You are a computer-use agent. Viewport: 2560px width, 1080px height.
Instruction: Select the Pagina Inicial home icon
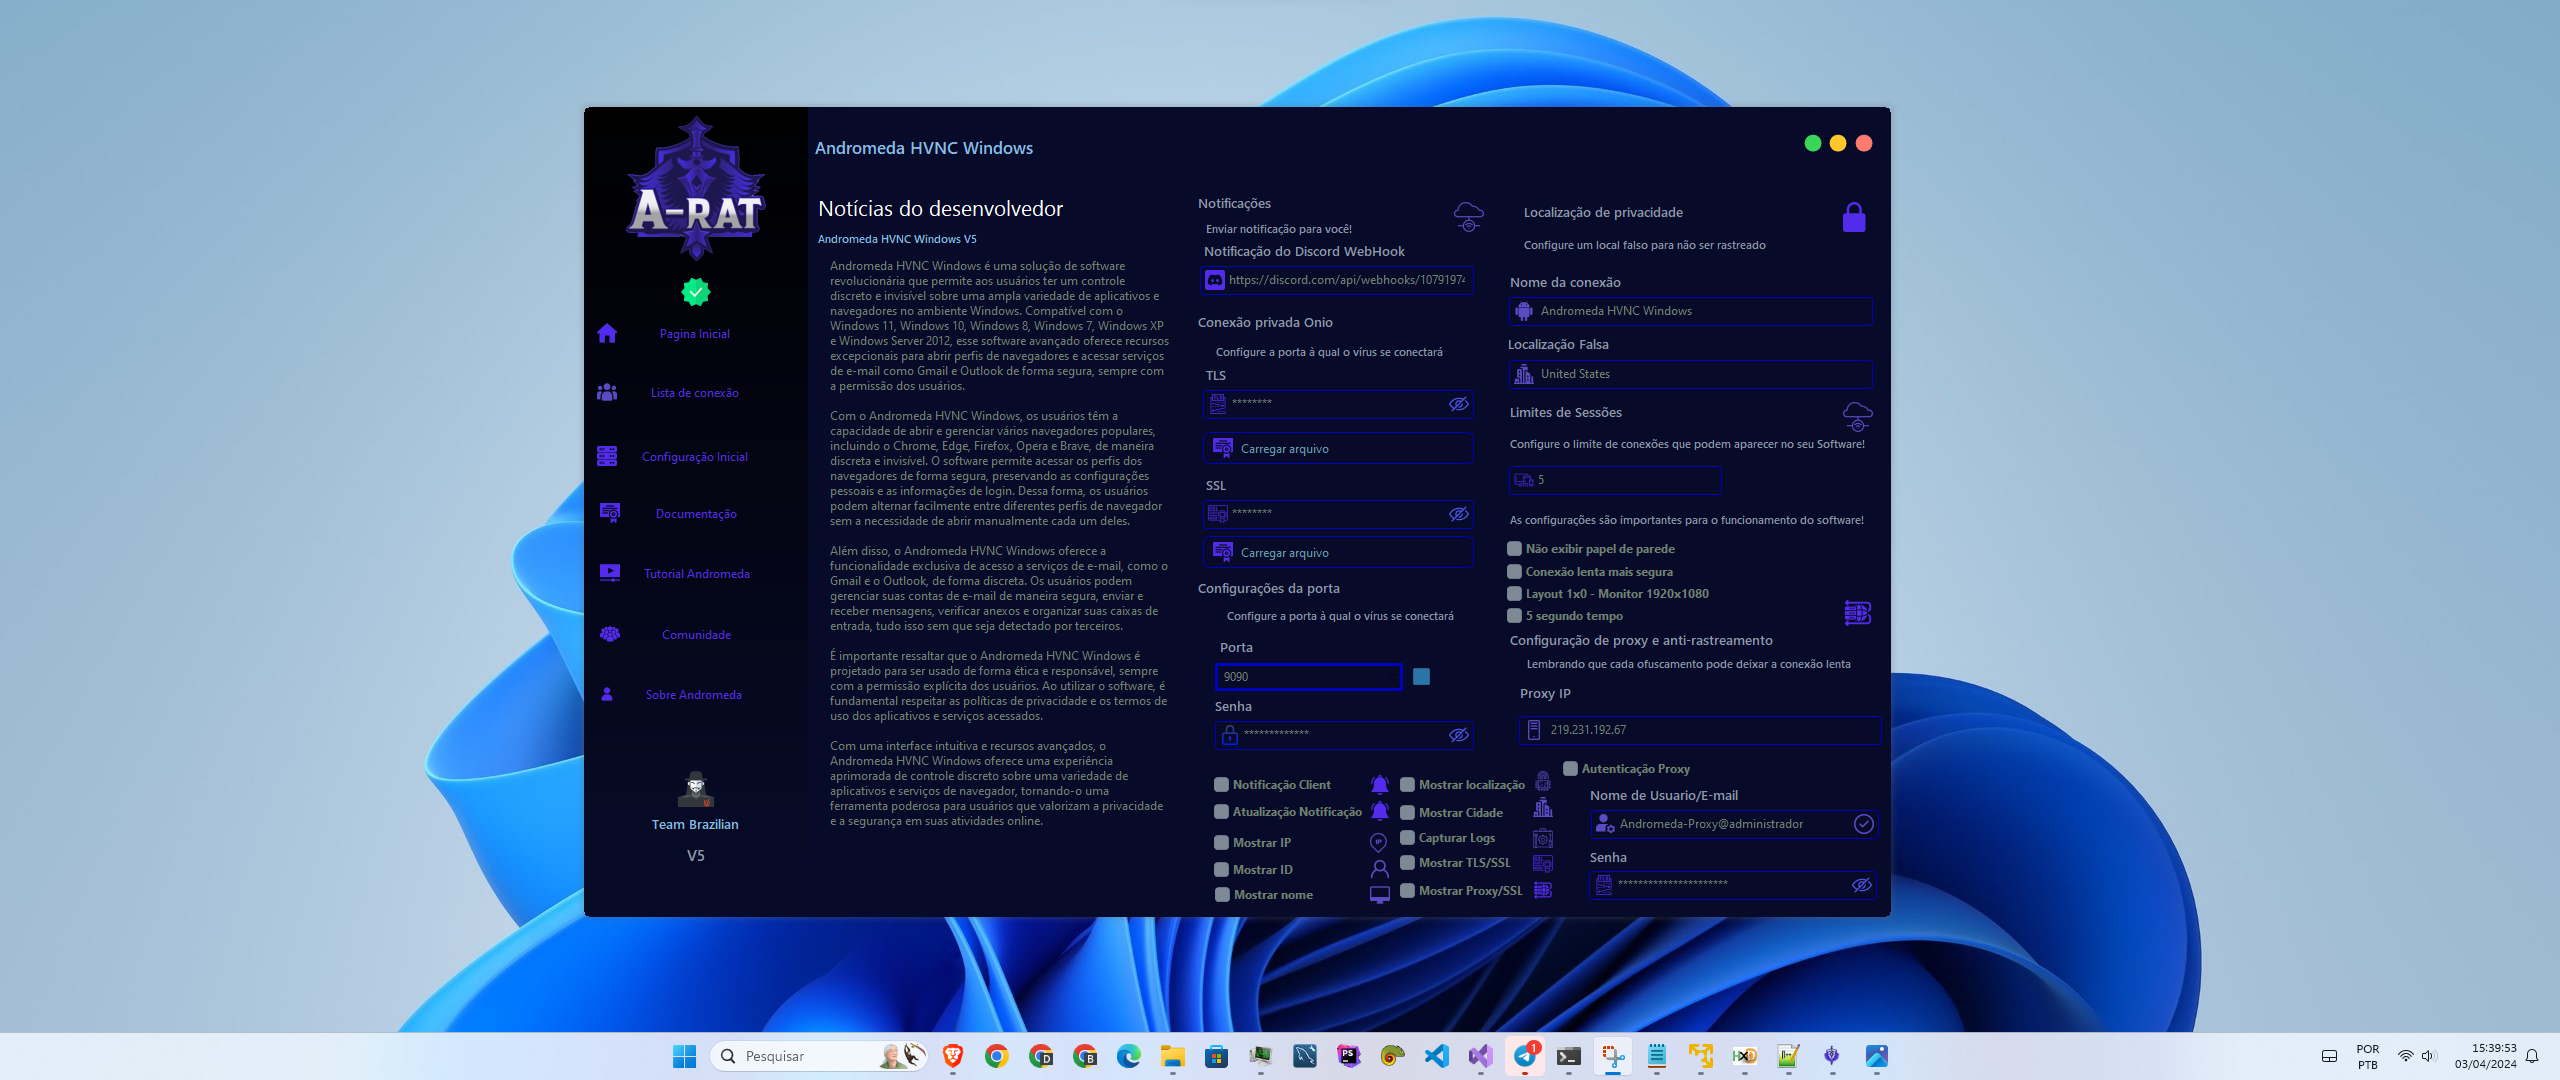click(x=607, y=333)
